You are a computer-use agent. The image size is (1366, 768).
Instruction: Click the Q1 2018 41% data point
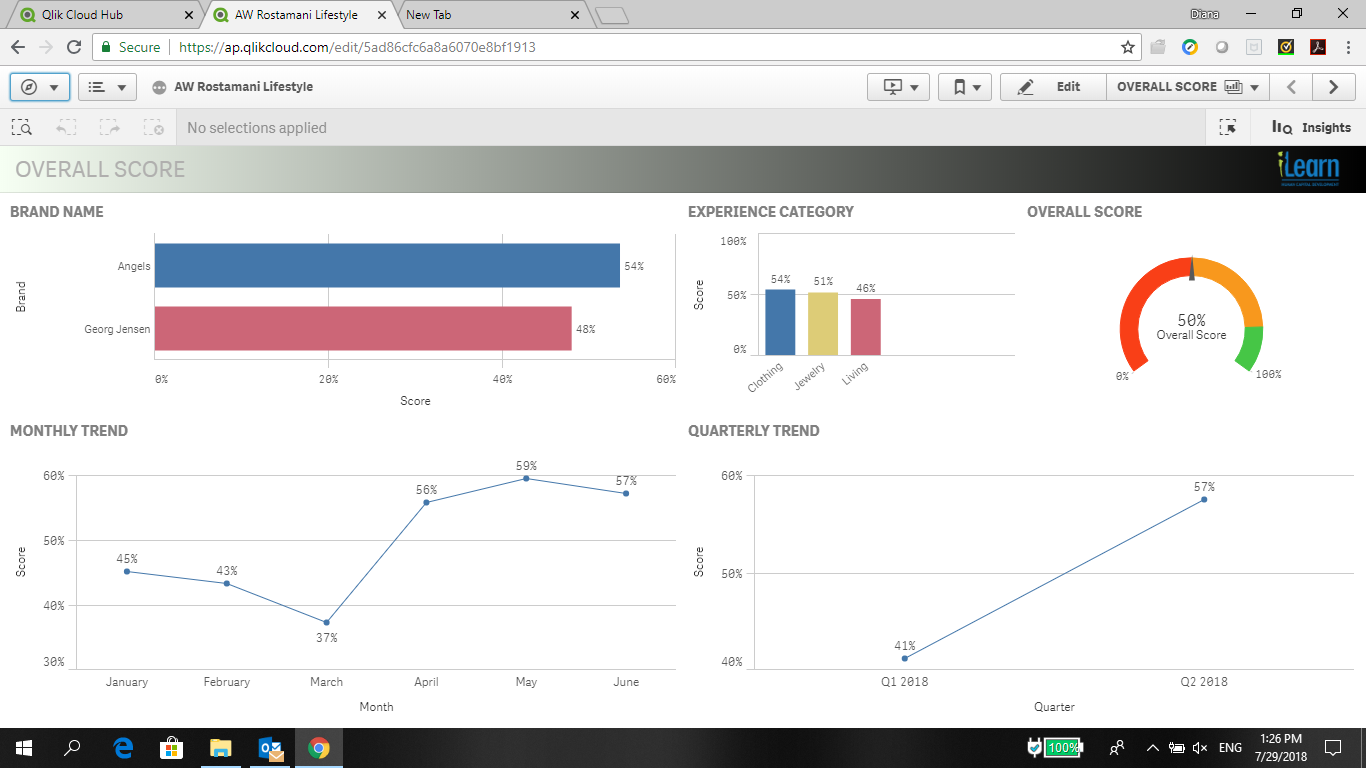[905, 658]
